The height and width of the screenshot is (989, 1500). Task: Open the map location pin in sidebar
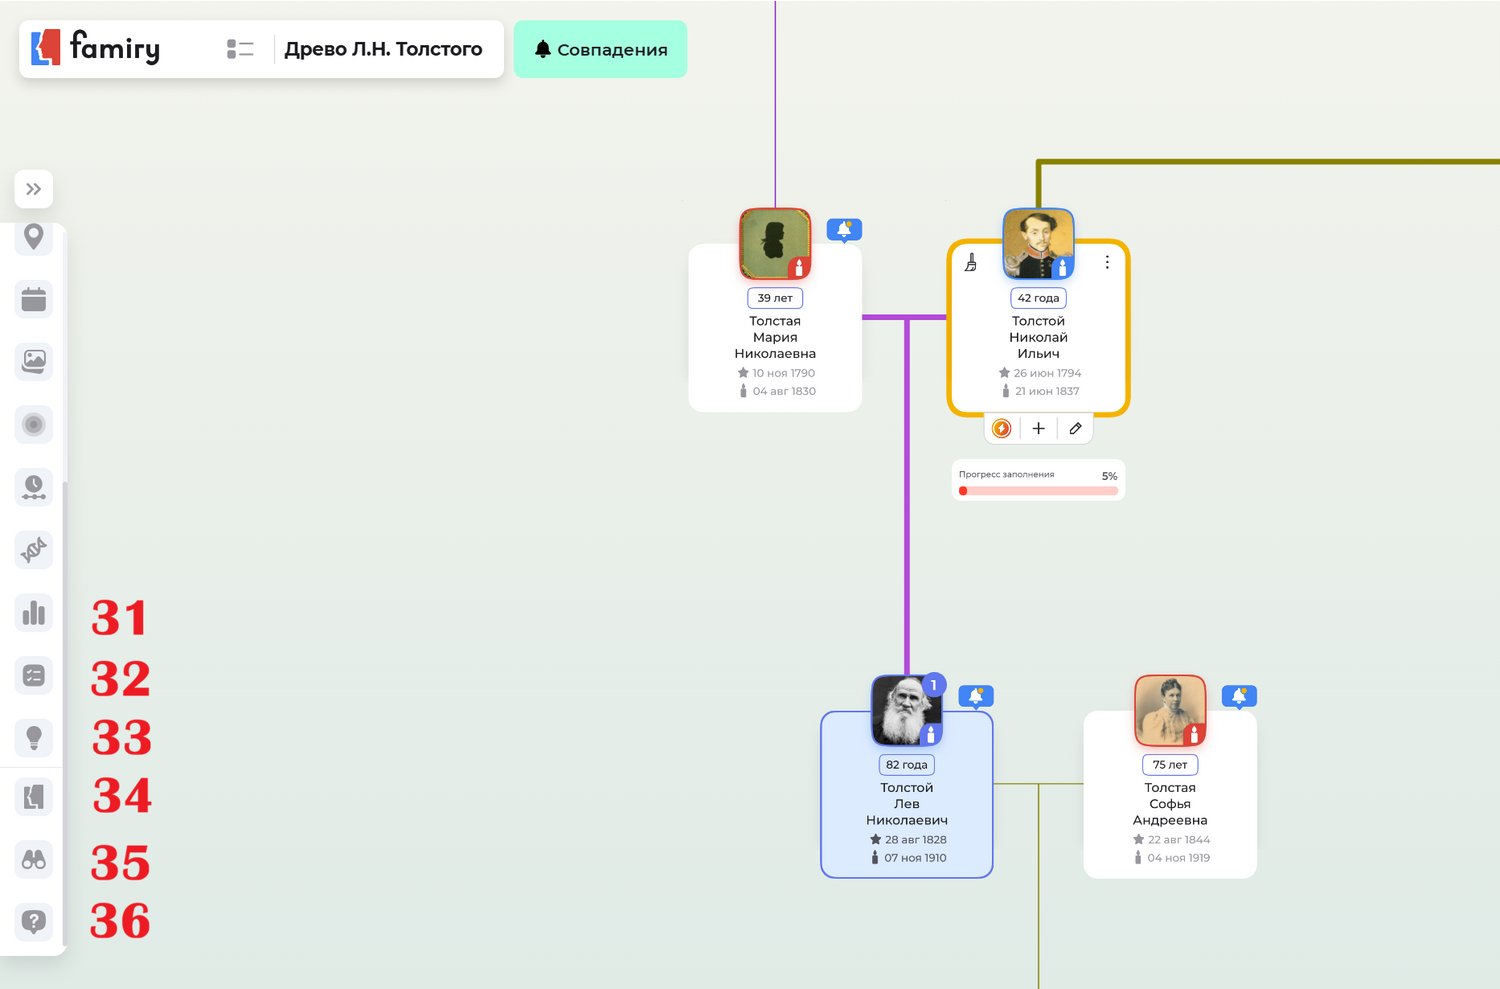coord(34,237)
